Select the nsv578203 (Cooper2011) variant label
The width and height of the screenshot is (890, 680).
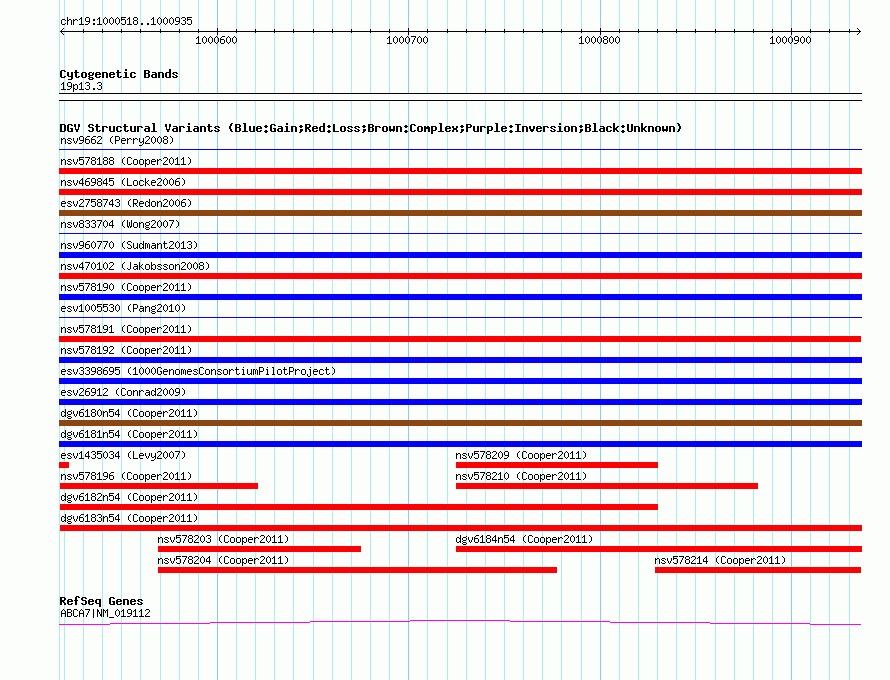(x=223, y=539)
